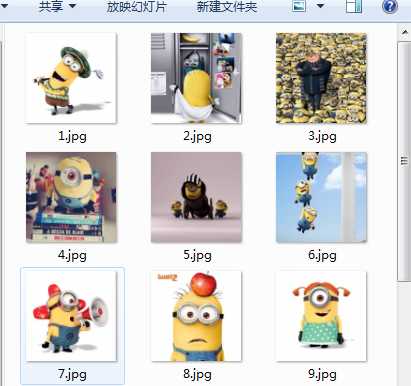Screen dimensions: 411x386
Task: Select thumbnail of 4.jpg minion on books
Action: (71, 197)
